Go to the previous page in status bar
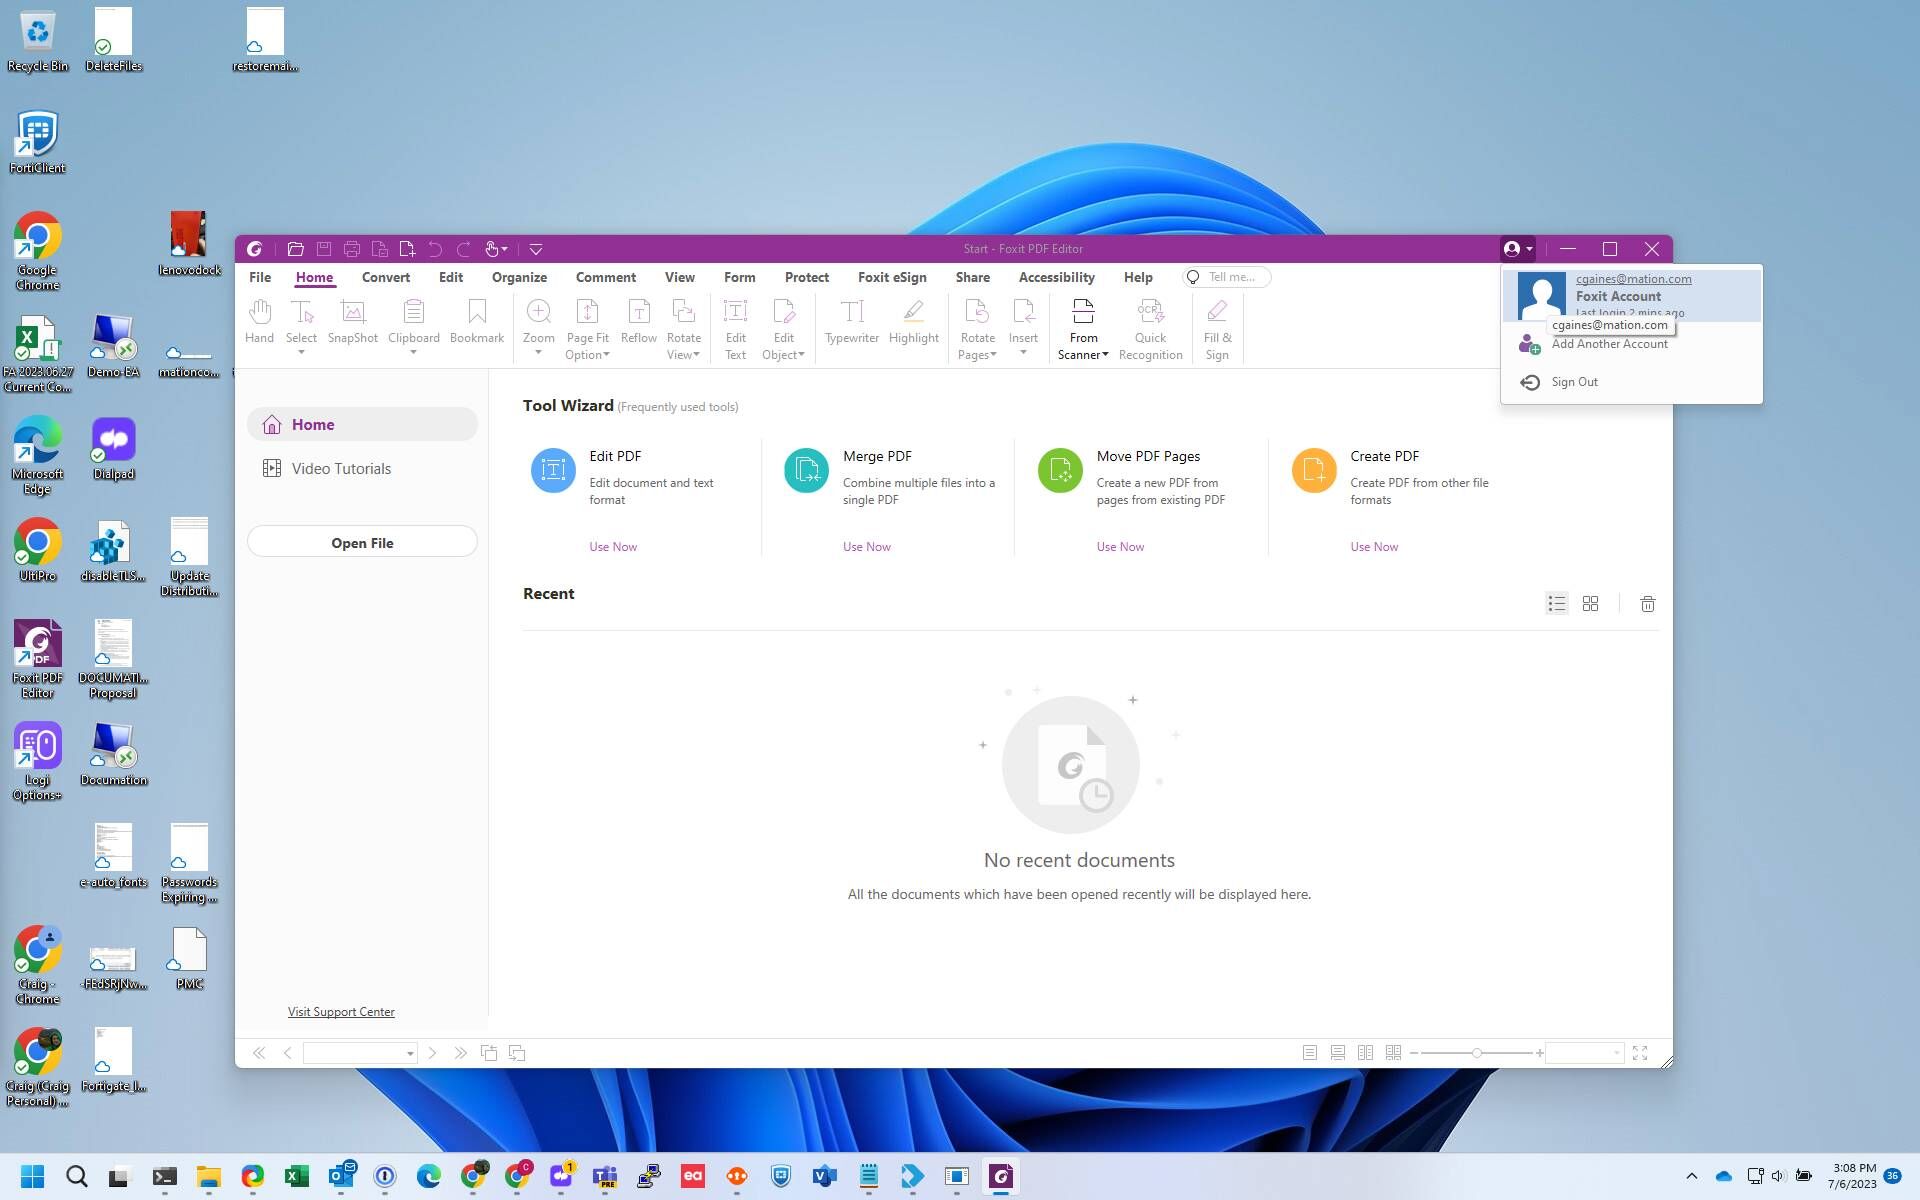Viewport: 1920px width, 1200px height. tap(287, 1053)
